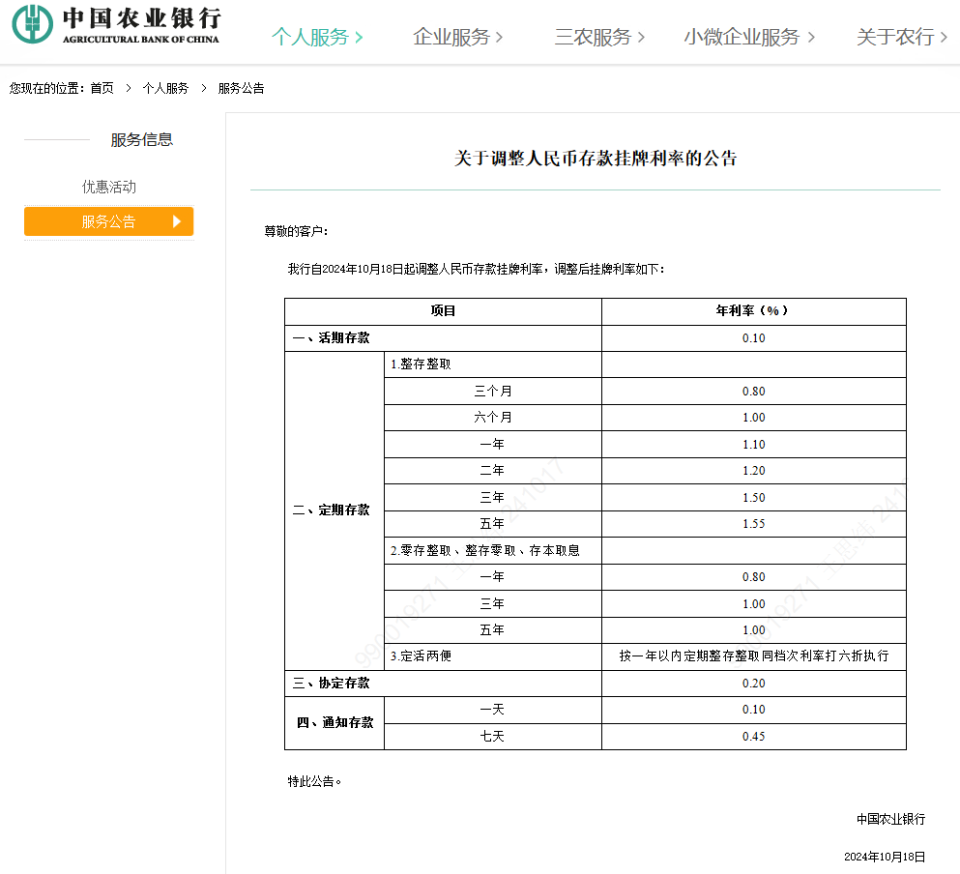Click the 年利率（%） column header

pos(753,311)
